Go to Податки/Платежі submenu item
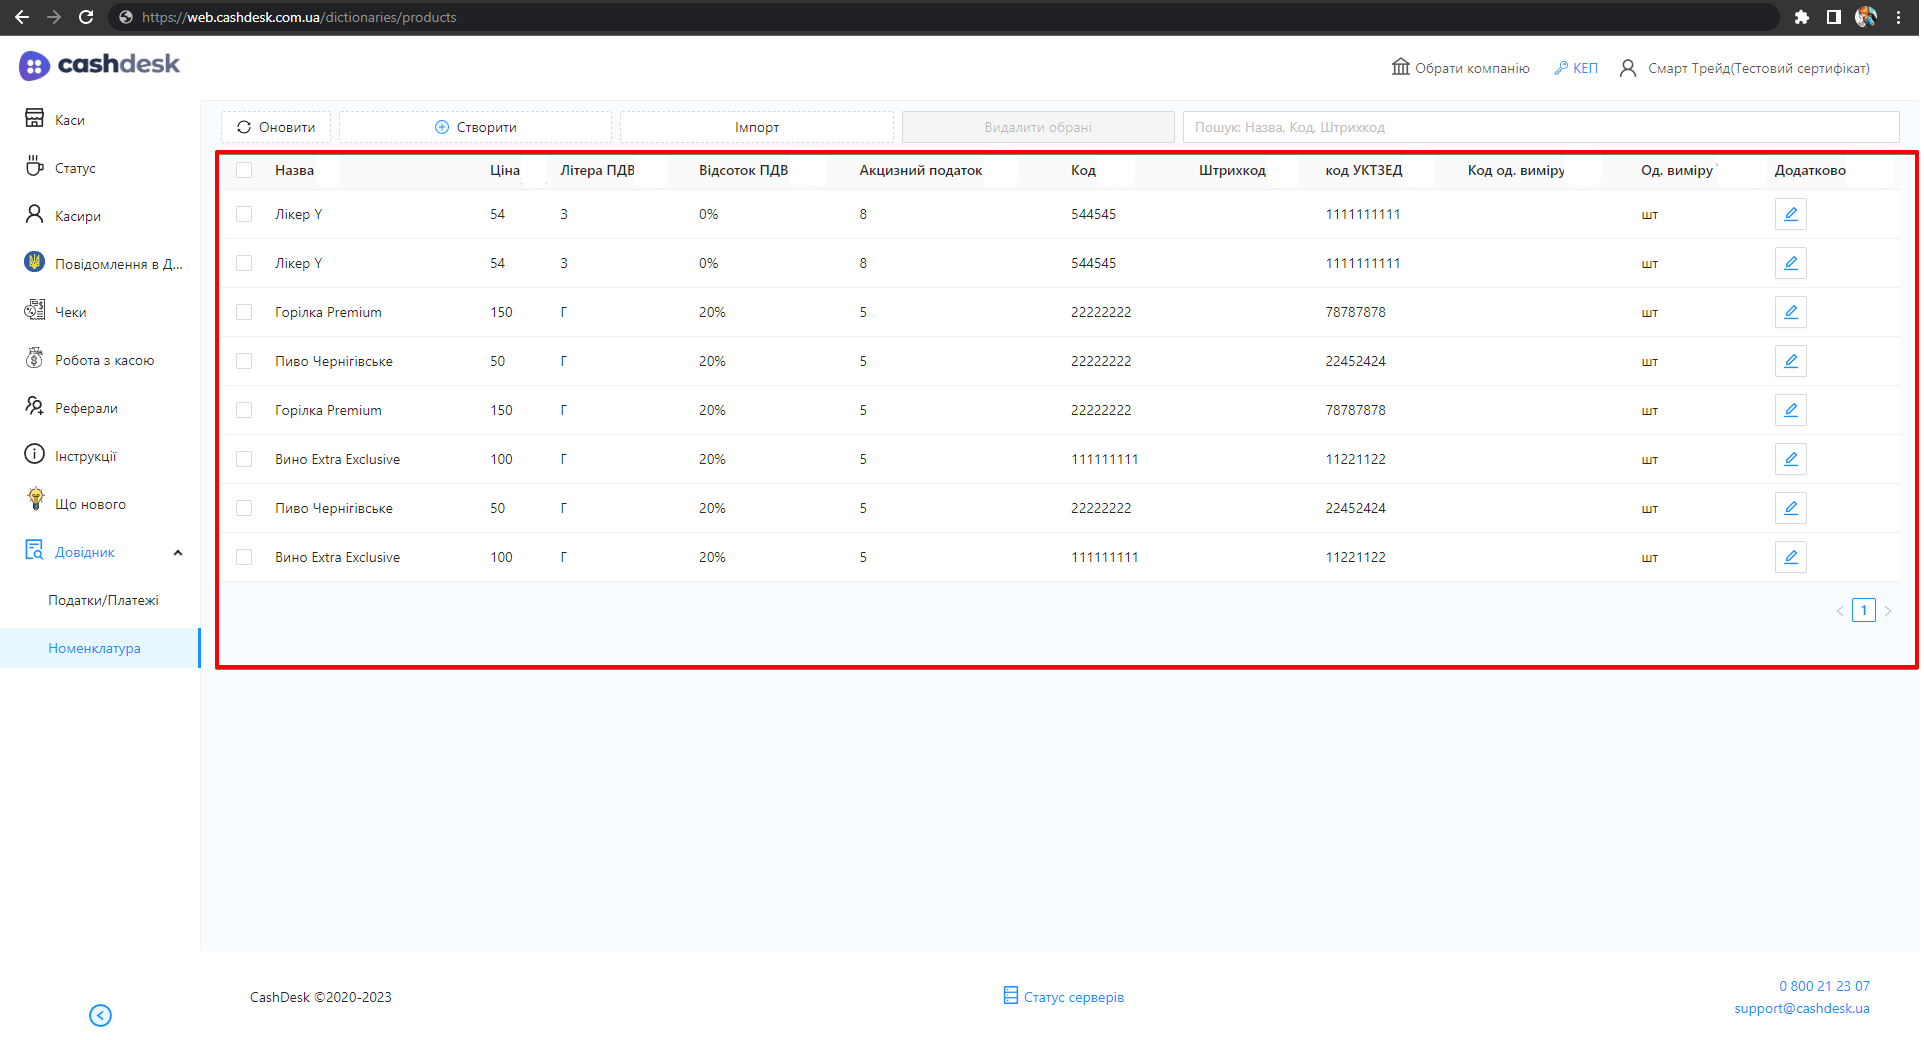Image resolution: width=1924 pixels, height=1040 pixels. tap(103, 600)
